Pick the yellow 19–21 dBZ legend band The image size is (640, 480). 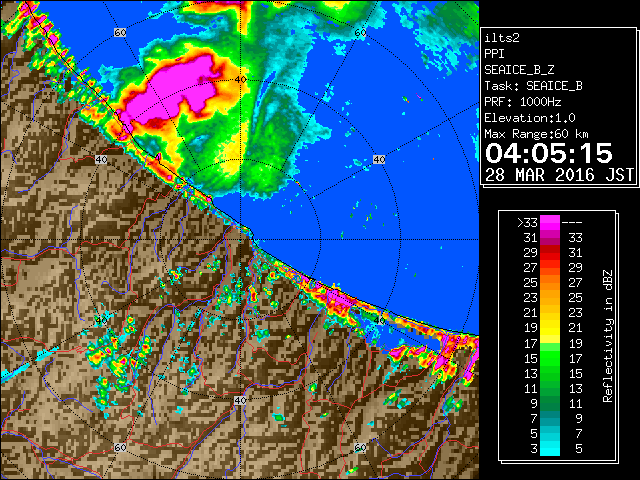[x=550, y=328]
